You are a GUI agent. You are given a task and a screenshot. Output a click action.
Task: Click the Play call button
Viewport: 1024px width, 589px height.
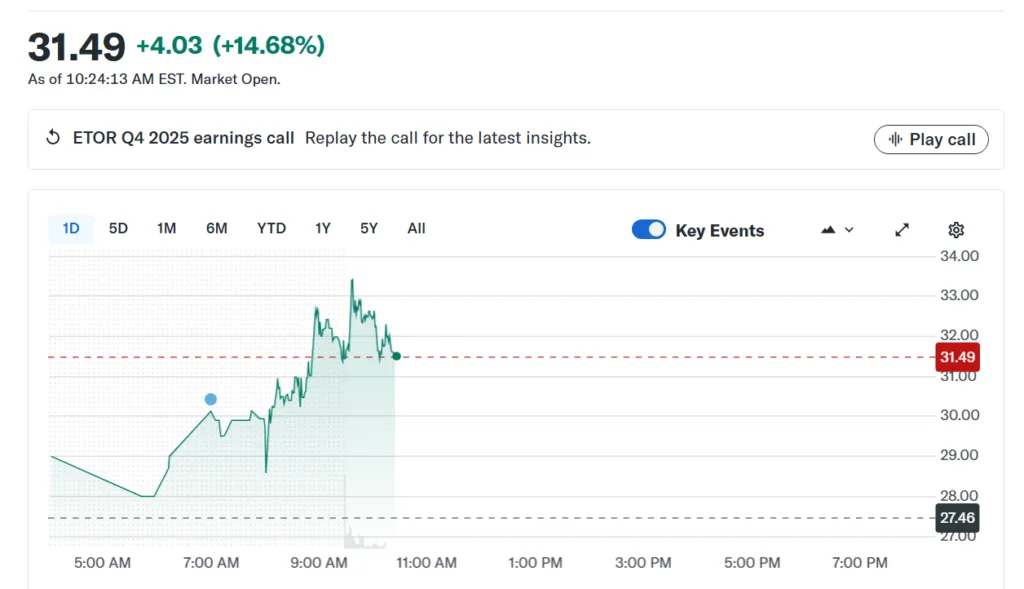pyautogui.click(x=931, y=139)
